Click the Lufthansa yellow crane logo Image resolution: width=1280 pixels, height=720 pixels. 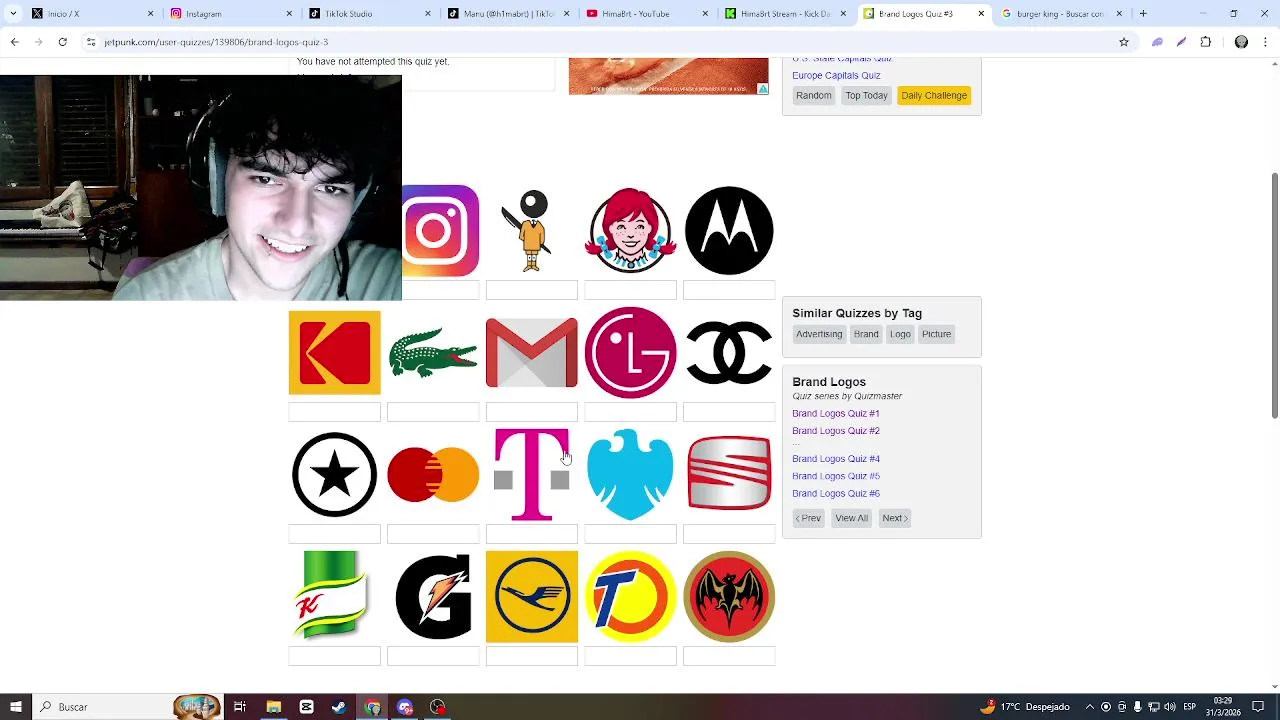(x=531, y=596)
